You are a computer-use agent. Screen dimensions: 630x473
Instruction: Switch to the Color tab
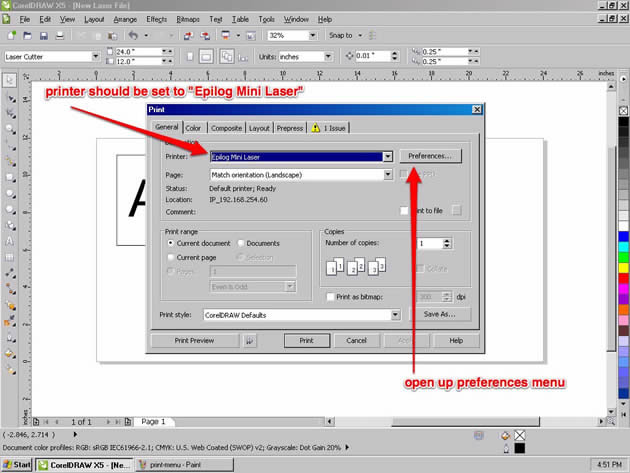tap(193, 128)
